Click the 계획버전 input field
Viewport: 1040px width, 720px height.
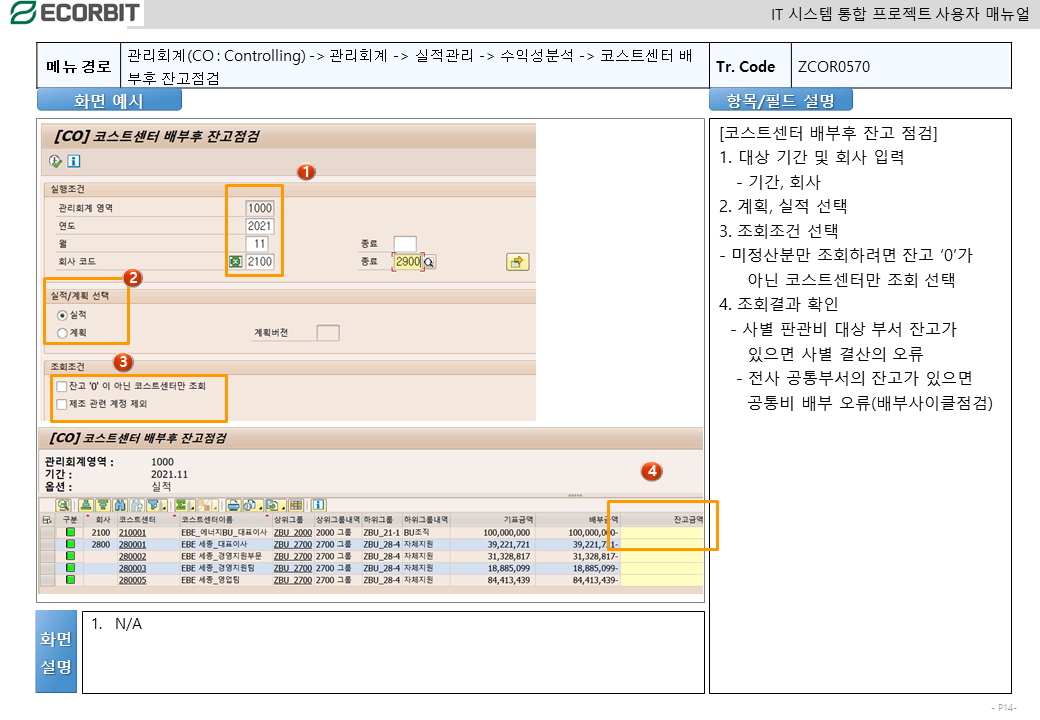[x=328, y=333]
